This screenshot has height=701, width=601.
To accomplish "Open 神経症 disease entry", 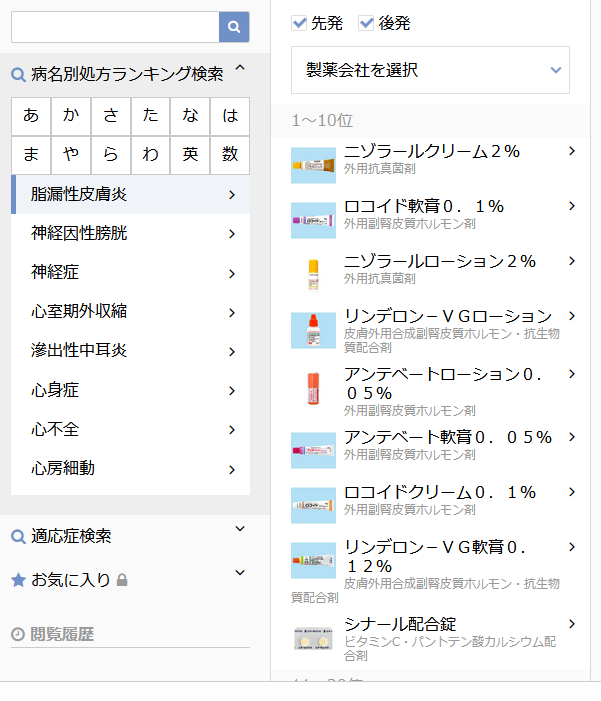I will tap(131, 273).
